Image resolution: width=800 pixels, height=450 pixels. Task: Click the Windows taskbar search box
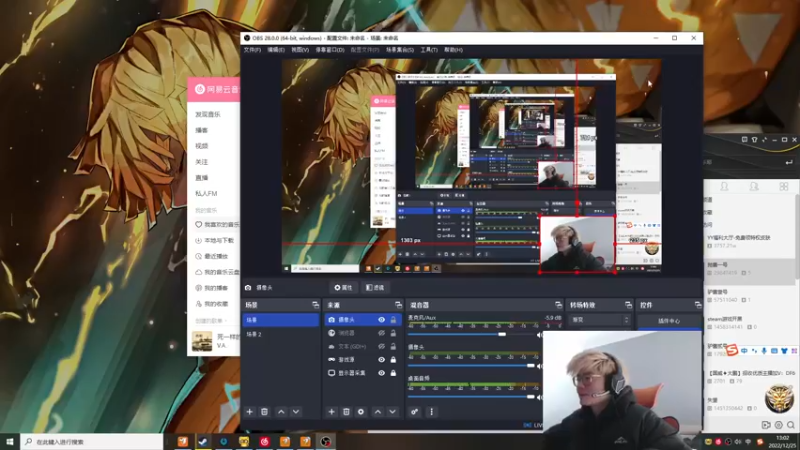click(x=92, y=441)
